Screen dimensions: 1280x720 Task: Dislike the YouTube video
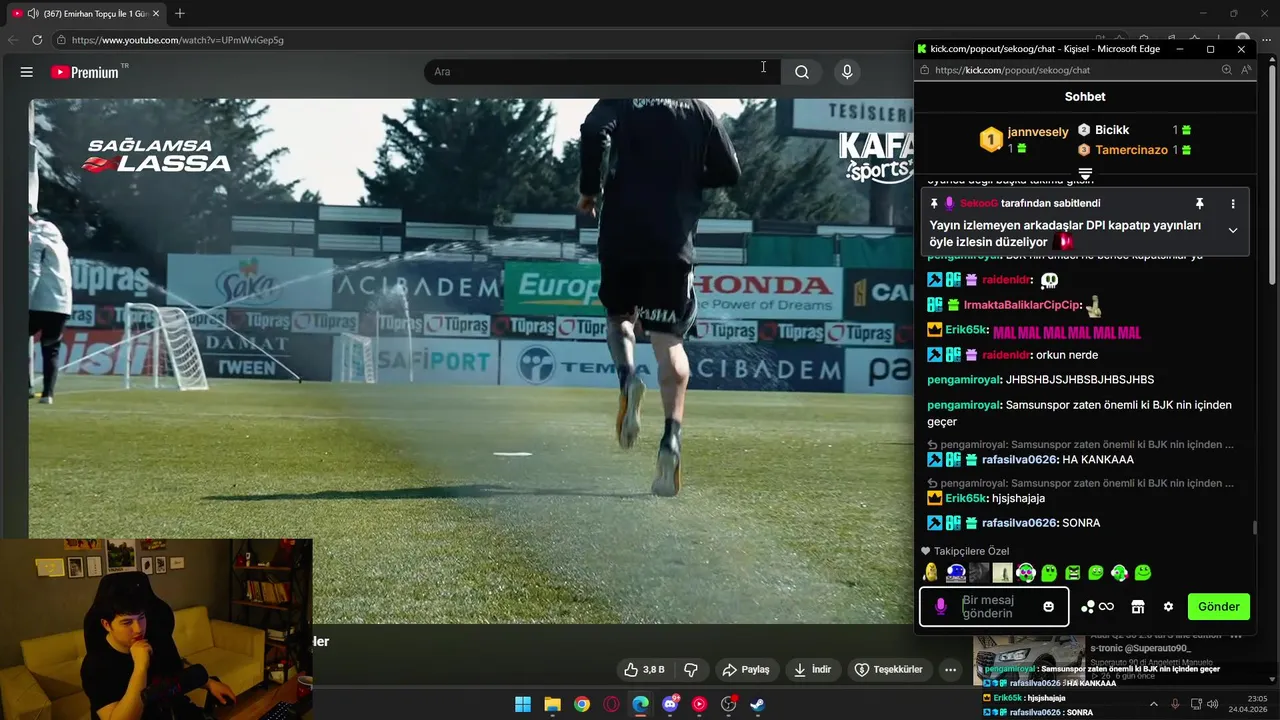coord(690,670)
